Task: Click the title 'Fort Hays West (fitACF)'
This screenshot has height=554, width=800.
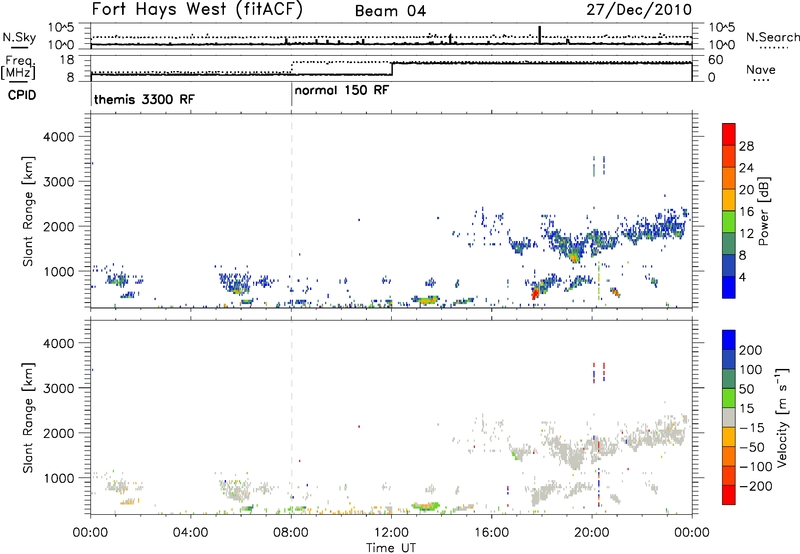Action: tap(197, 9)
